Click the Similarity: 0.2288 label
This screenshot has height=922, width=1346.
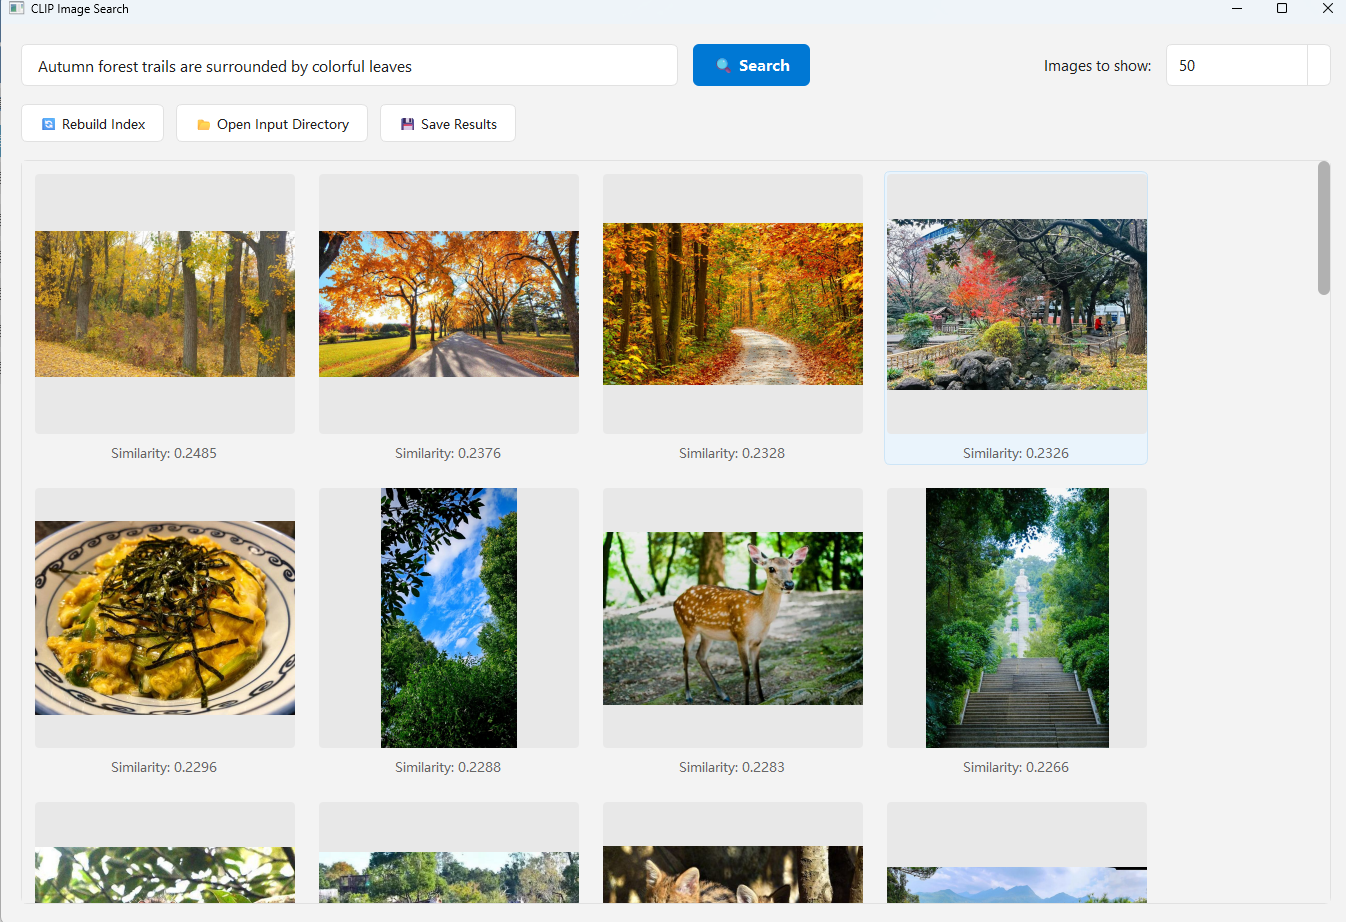[x=448, y=767]
